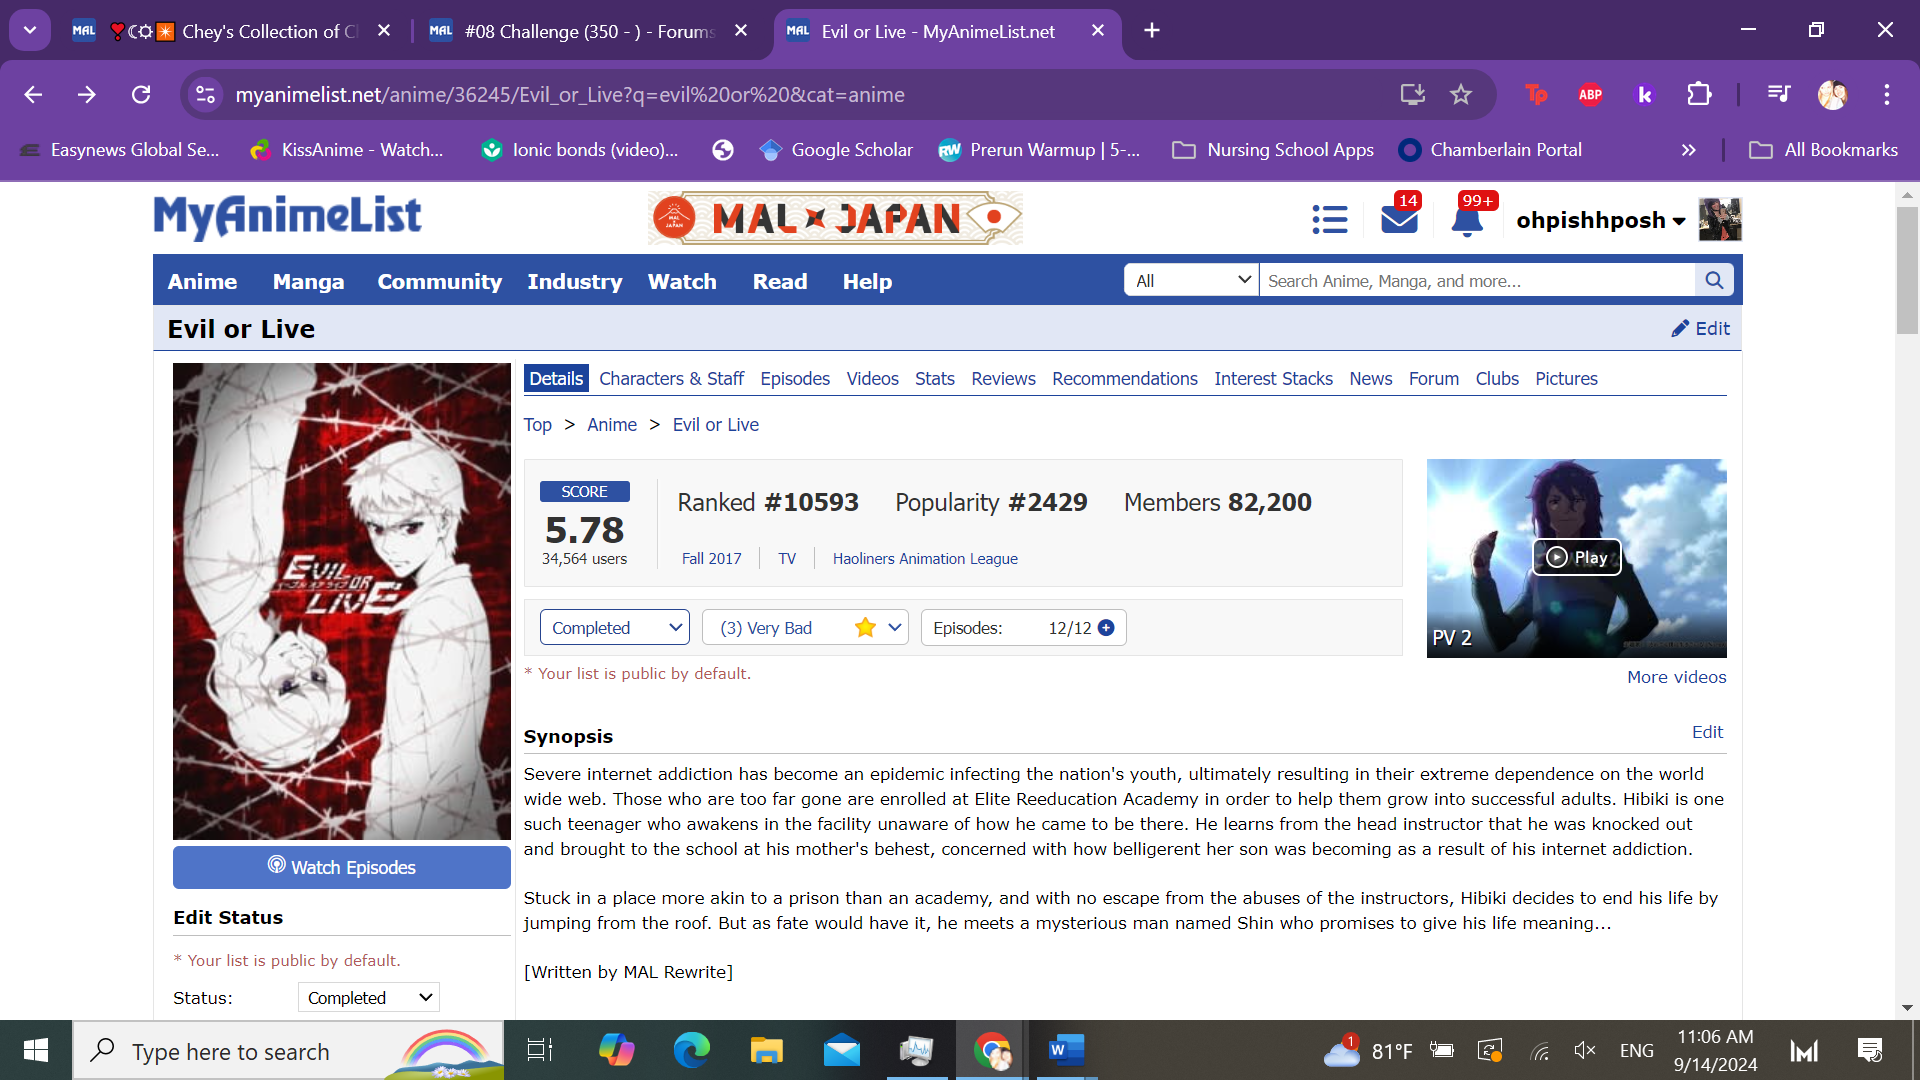The height and width of the screenshot is (1080, 1920).
Task: Click the MyAnimeList logo
Action: [x=287, y=217]
